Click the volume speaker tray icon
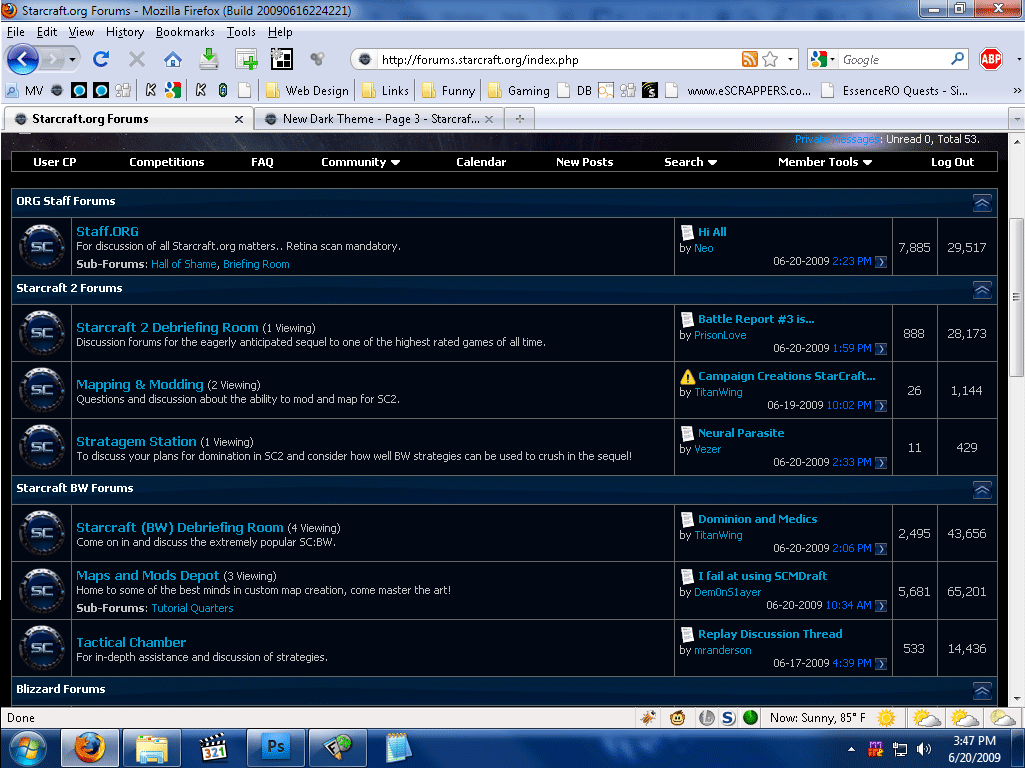Viewport: 1025px width, 768px height. 924,749
